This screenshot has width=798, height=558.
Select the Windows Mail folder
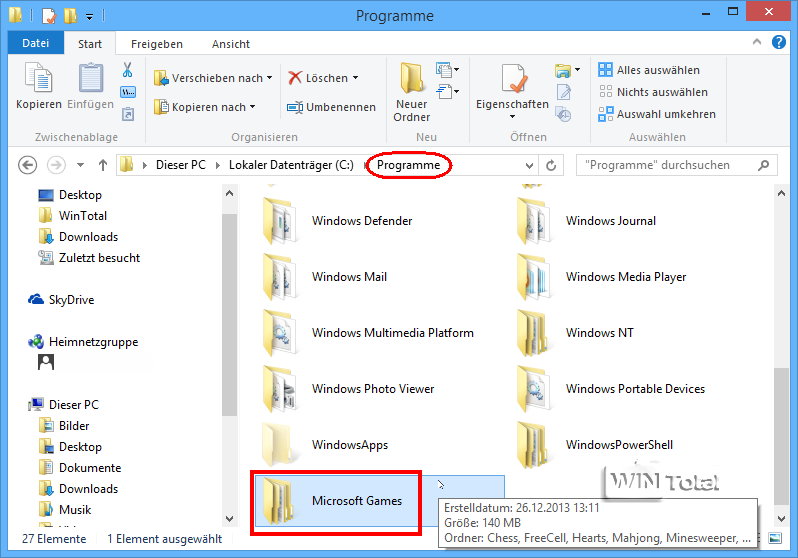[x=325, y=277]
